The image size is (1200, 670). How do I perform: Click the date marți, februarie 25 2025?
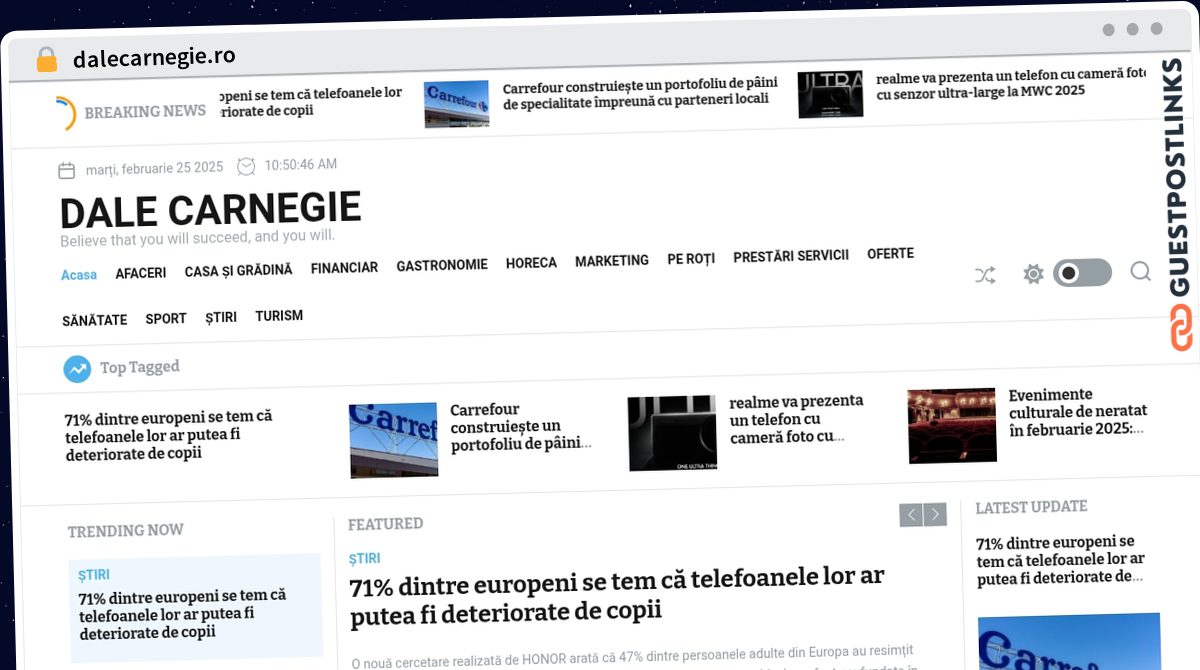coord(154,168)
